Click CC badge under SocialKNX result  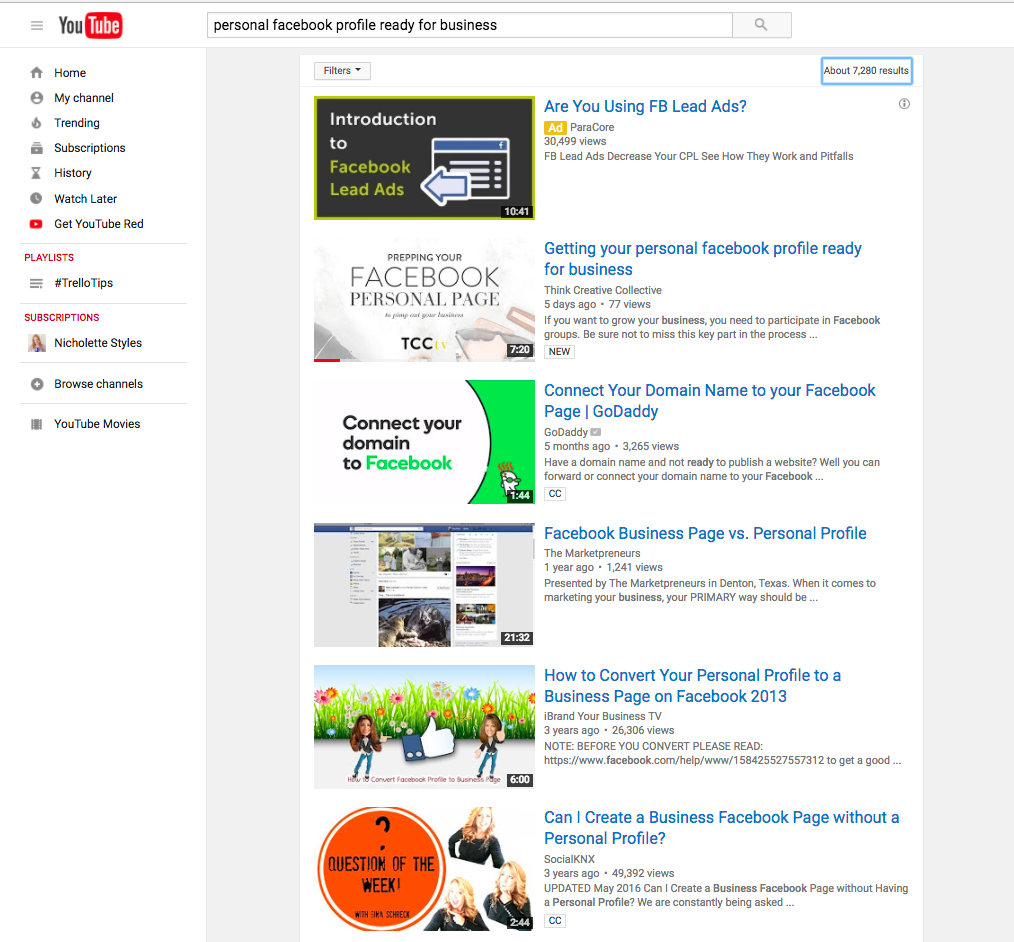(555, 921)
